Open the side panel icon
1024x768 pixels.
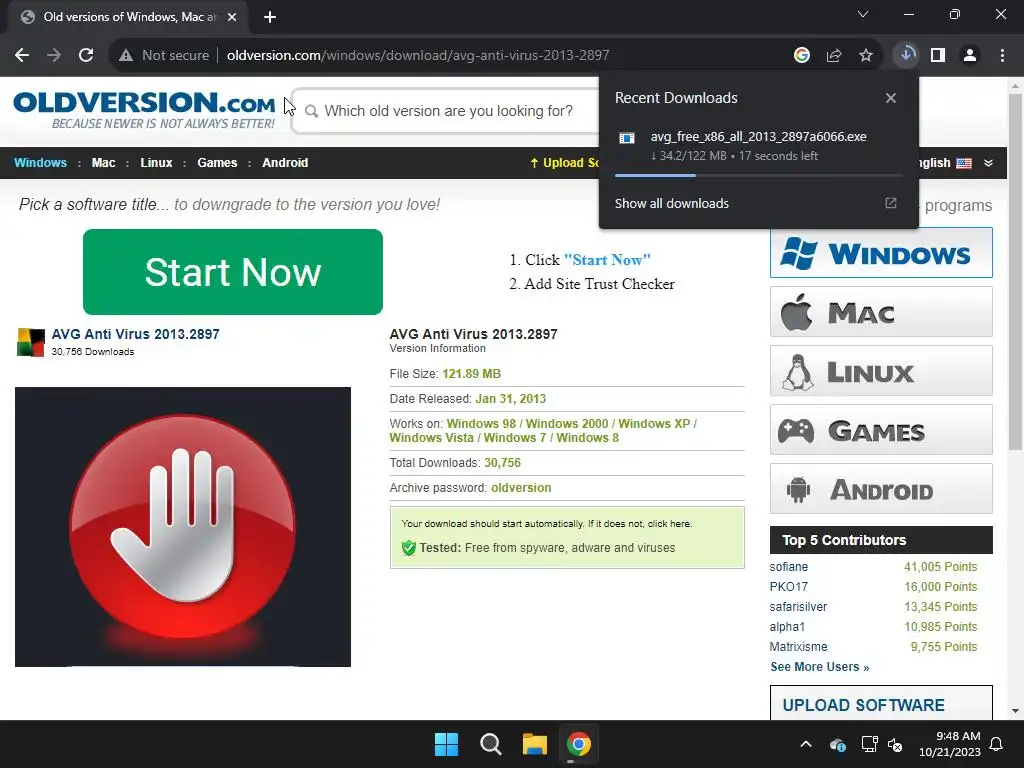click(938, 56)
